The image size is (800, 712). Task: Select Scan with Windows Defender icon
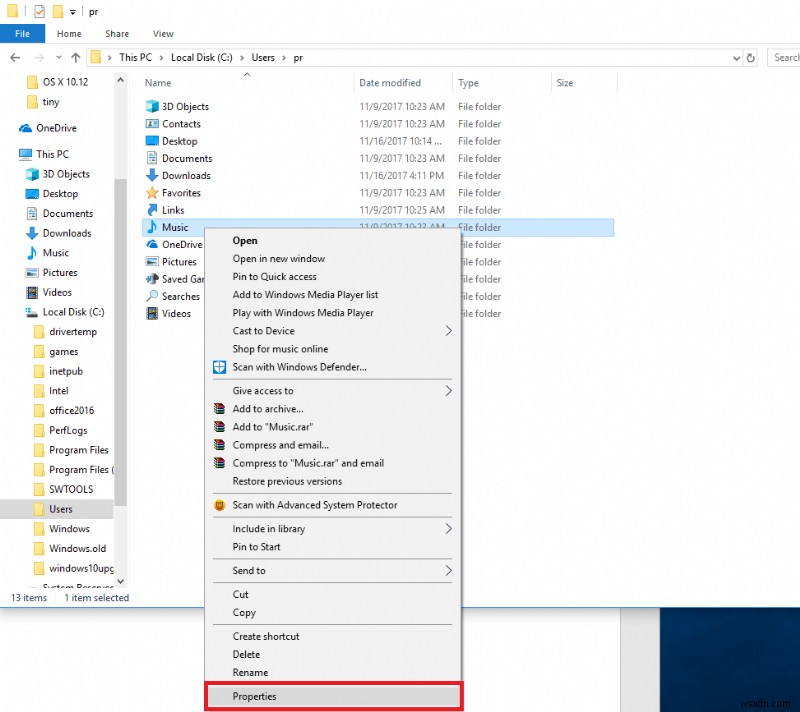point(220,367)
